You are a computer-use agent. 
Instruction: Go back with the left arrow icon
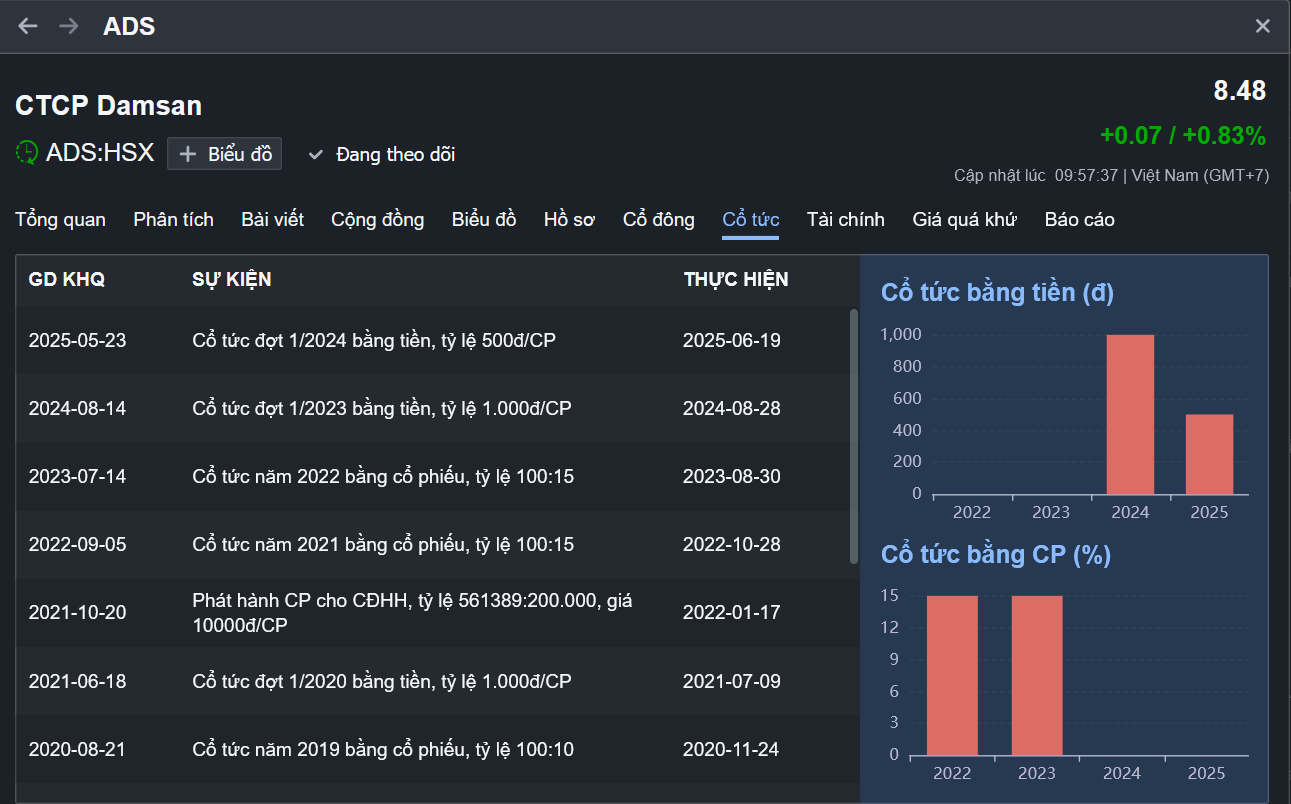[x=28, y=26]
